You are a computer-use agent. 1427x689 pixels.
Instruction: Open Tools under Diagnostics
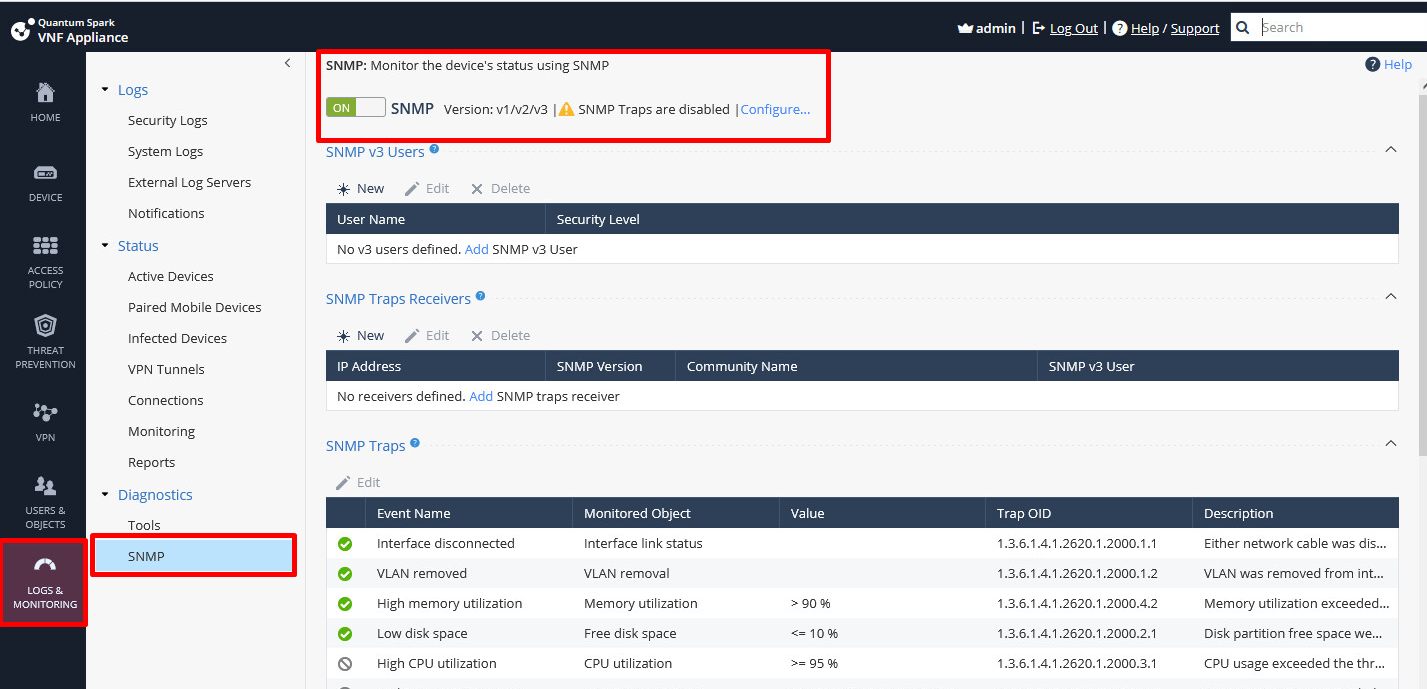[x=144, y=526]
